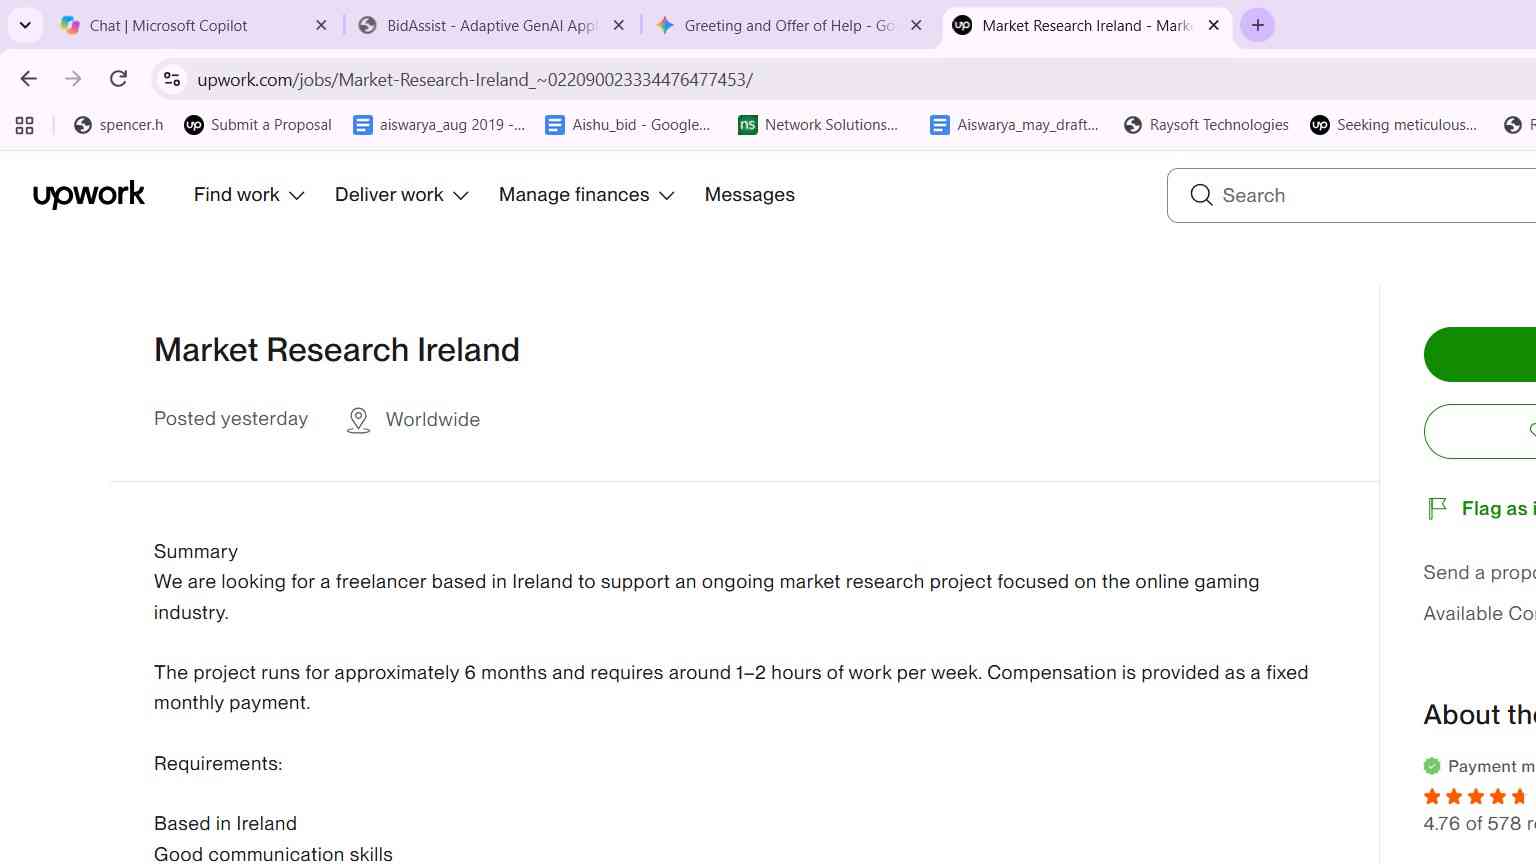Switch to the BidAssist Adaptive GenAI tab
This screenshot has height=864, width=1536.
coord(492,26)
